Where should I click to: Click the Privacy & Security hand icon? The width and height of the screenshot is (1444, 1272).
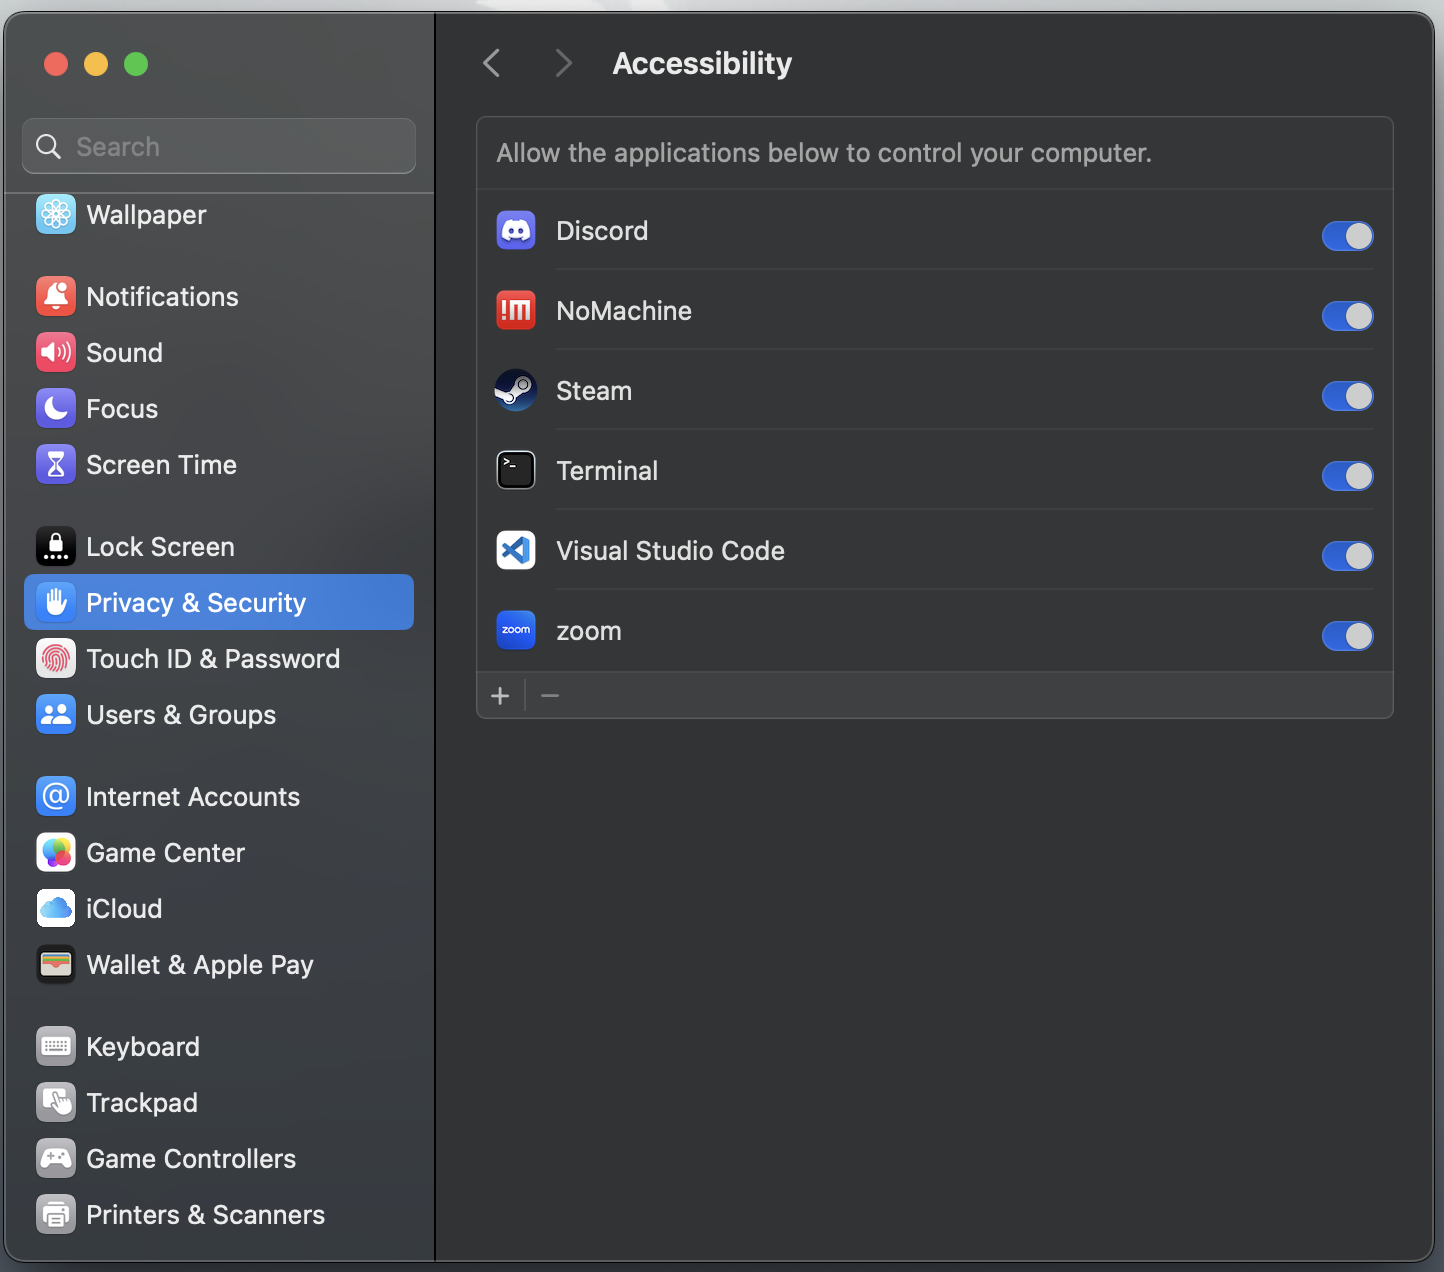click(56, 602)
